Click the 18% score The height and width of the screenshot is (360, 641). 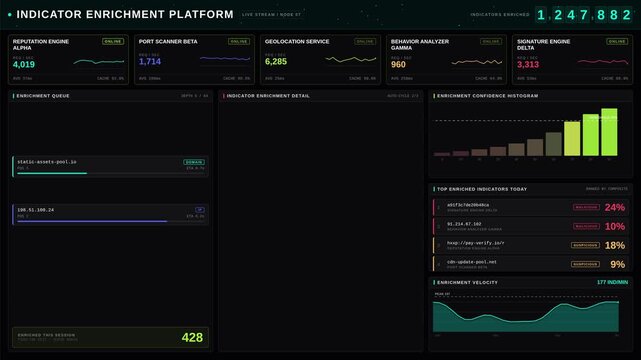point(615,245)
